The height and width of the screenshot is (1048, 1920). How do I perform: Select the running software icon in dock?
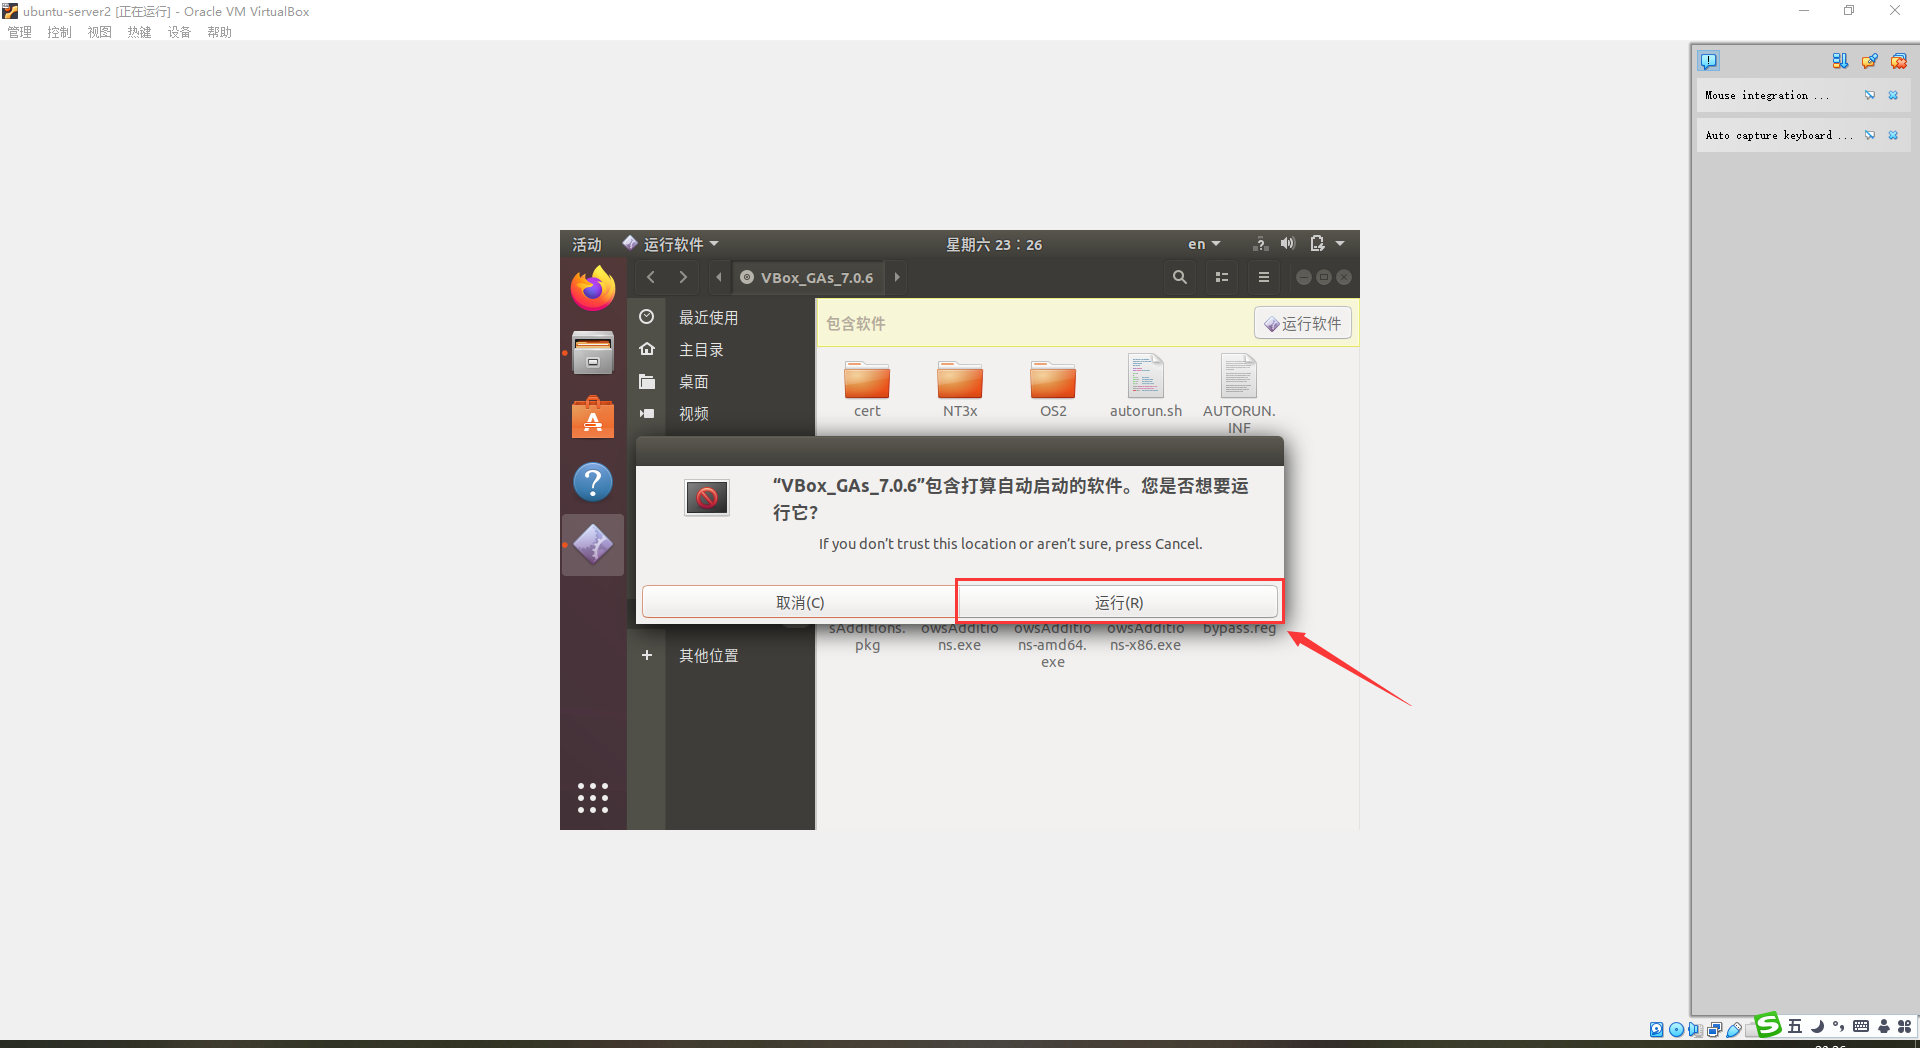pos(593,545)
